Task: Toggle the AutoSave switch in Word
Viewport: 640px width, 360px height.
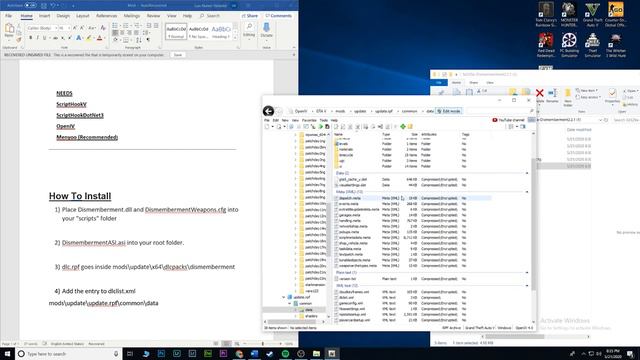Action: coord(30,5)
